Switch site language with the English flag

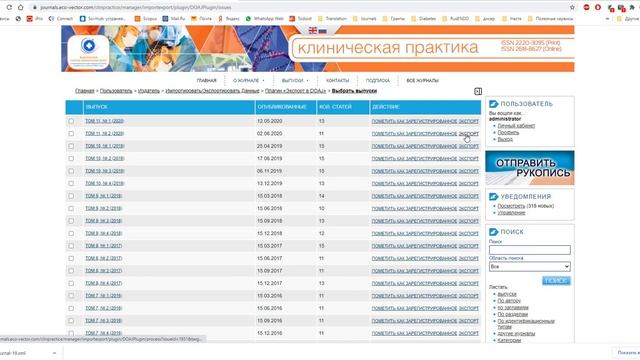313,31
